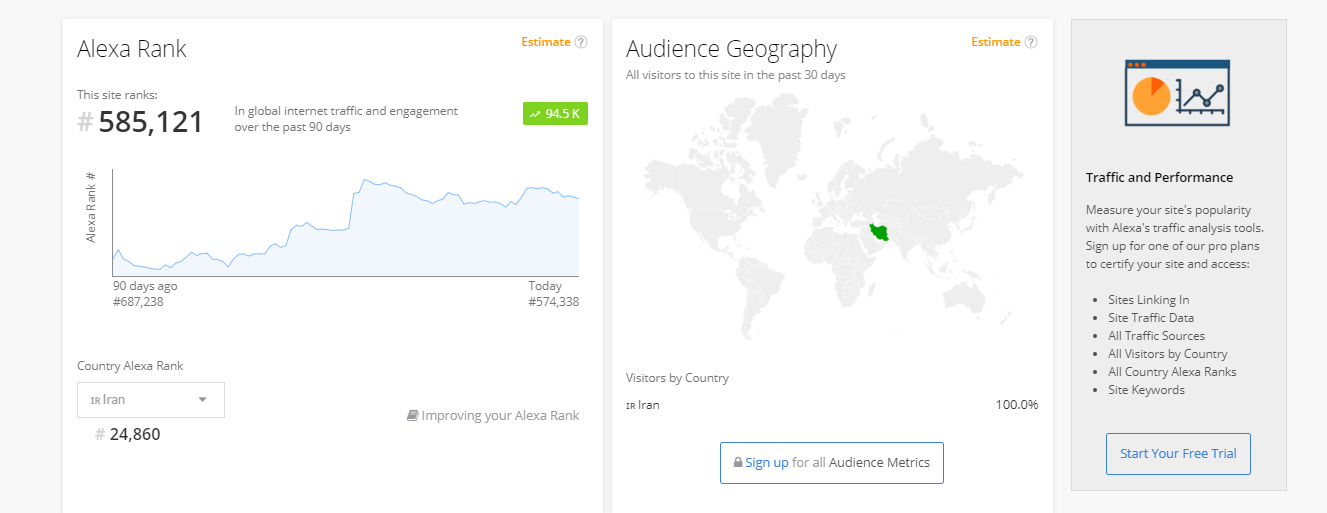Image resolution: width=1327 pixels, height=513 pixels.
Task: Click the Alexa Rank panel heading
Action: (132, 49)
